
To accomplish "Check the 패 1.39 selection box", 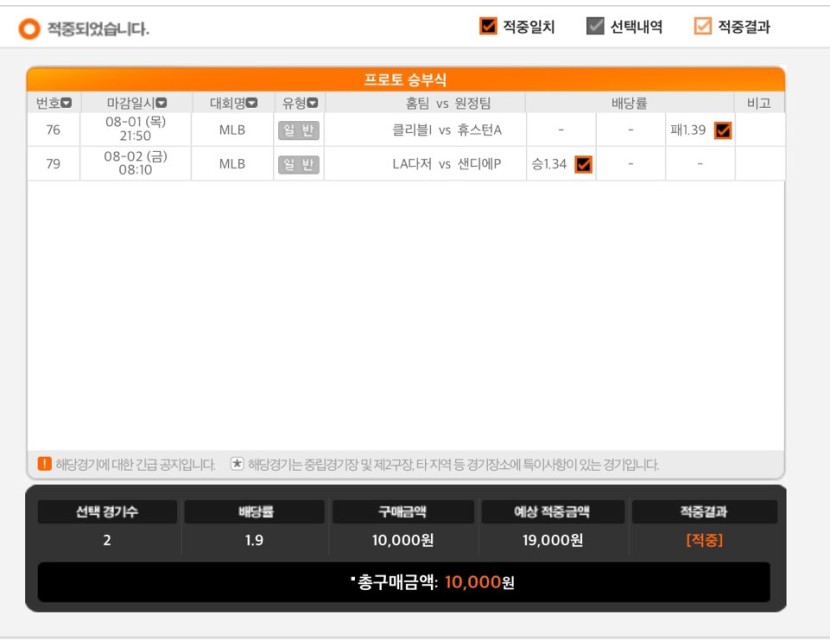I will click(723, 130).
